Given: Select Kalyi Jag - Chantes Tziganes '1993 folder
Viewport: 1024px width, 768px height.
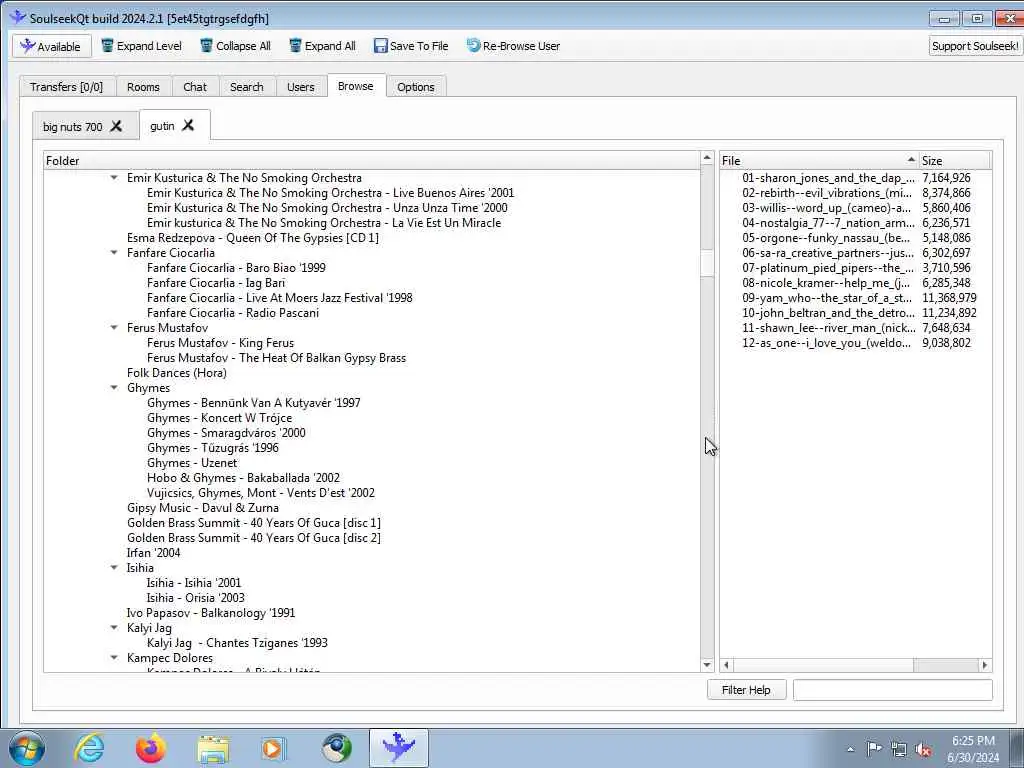Looking at the screenshot, I should pos(238,643).
